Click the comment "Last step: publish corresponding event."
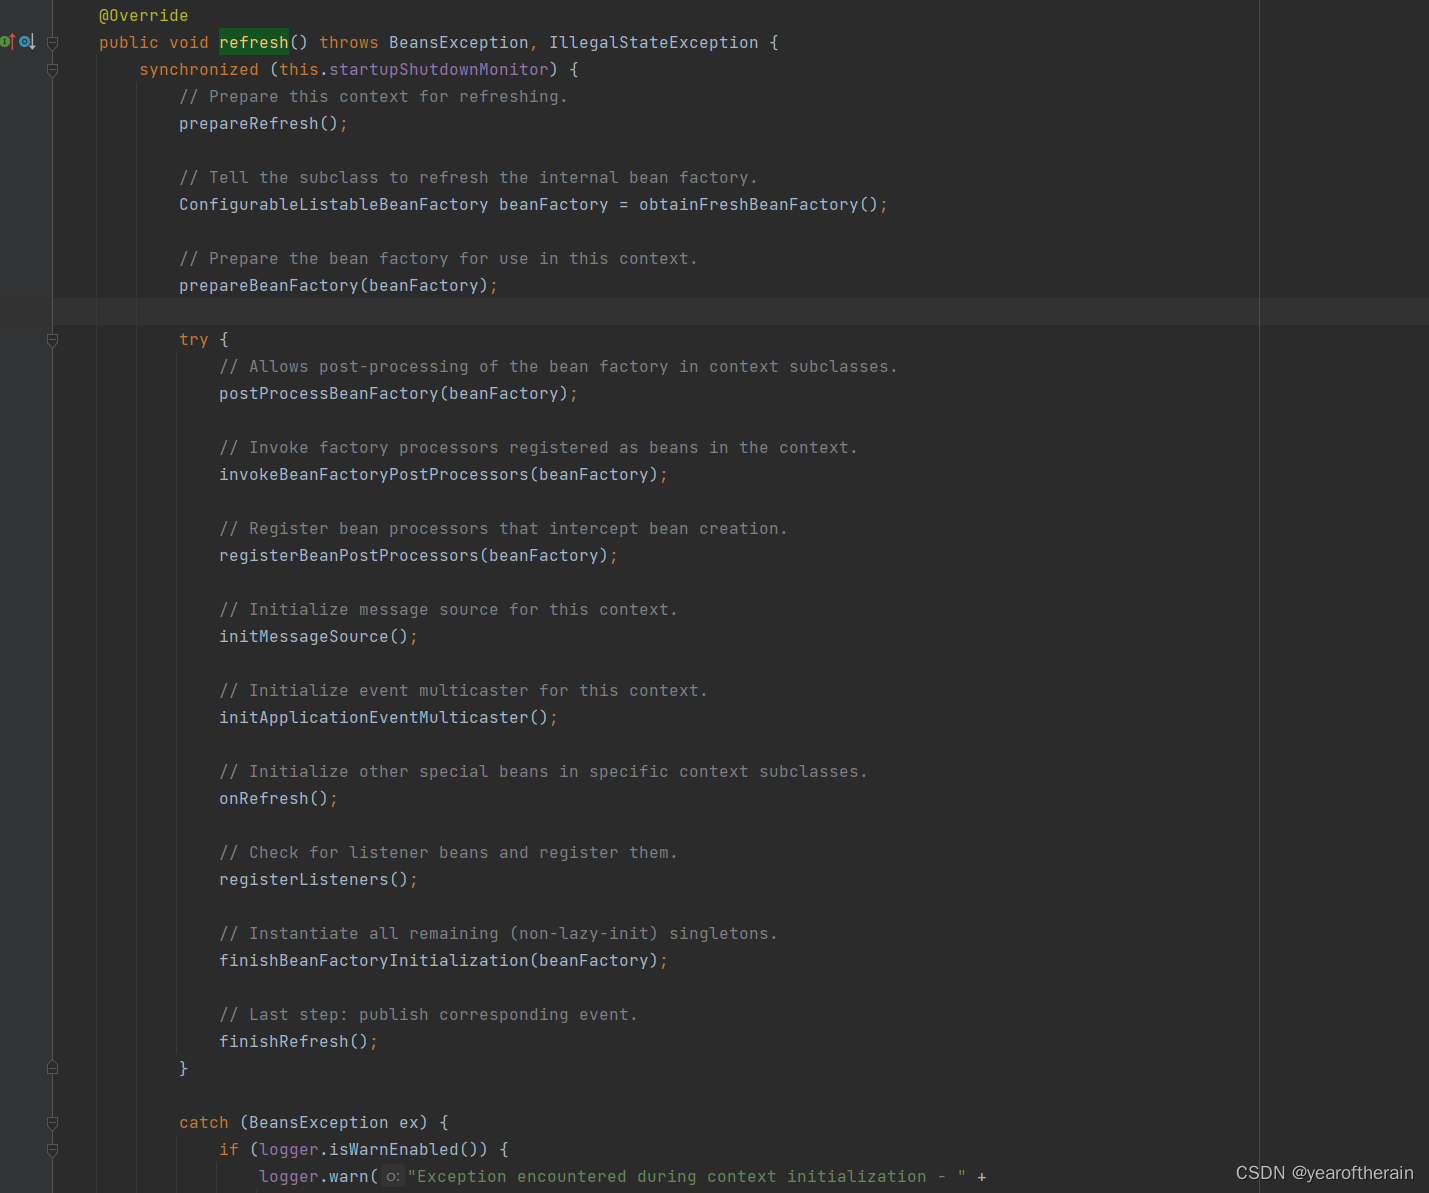The width and height of the screenshot is (1429, 1193). click(428, 1015)
